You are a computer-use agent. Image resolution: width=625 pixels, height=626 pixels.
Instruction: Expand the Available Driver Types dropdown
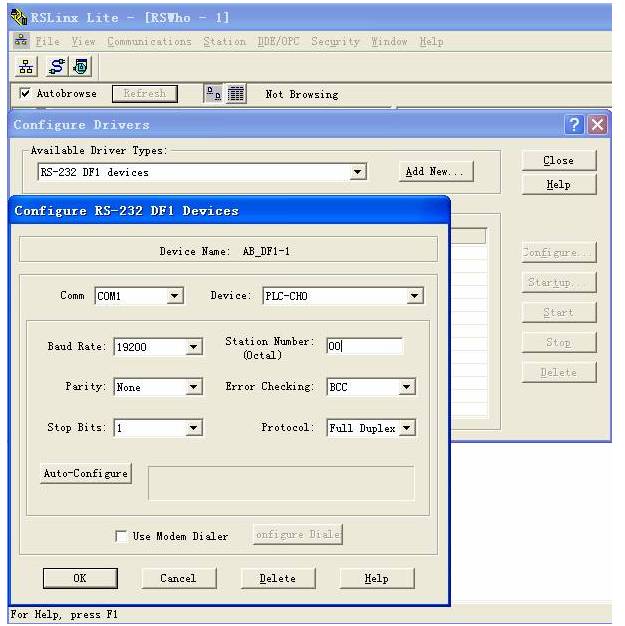[x=357, y=172]
